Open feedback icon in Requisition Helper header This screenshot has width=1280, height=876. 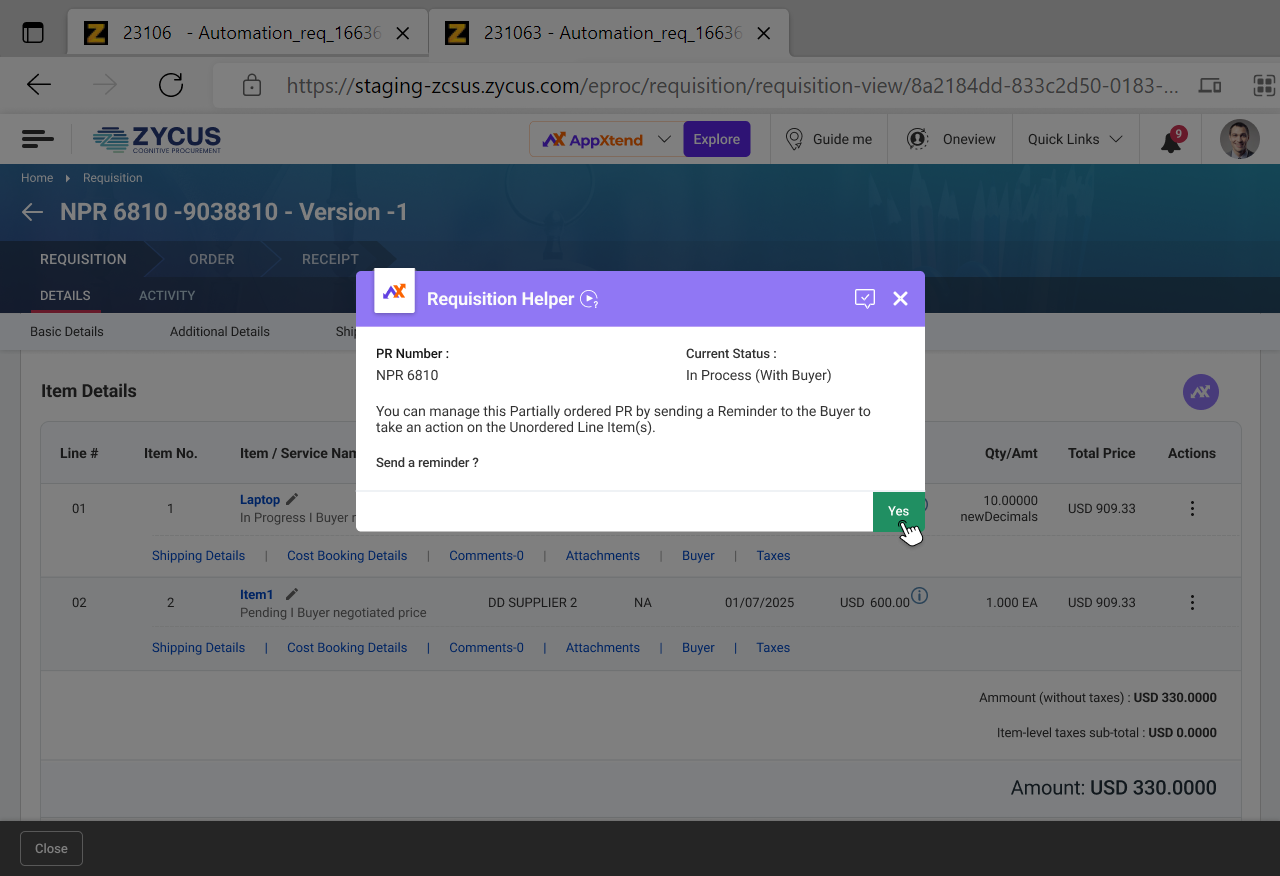pyautogui.click(x=865, y=299)
